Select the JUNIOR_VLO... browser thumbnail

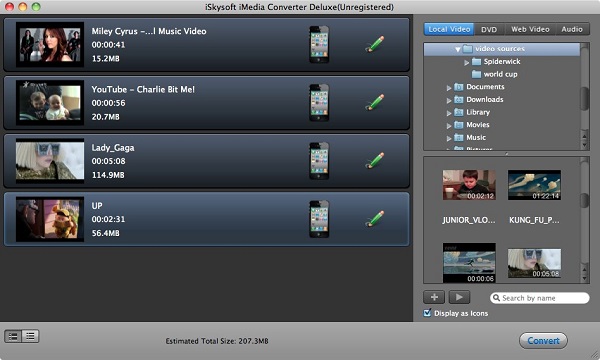[x=469, y=185]
